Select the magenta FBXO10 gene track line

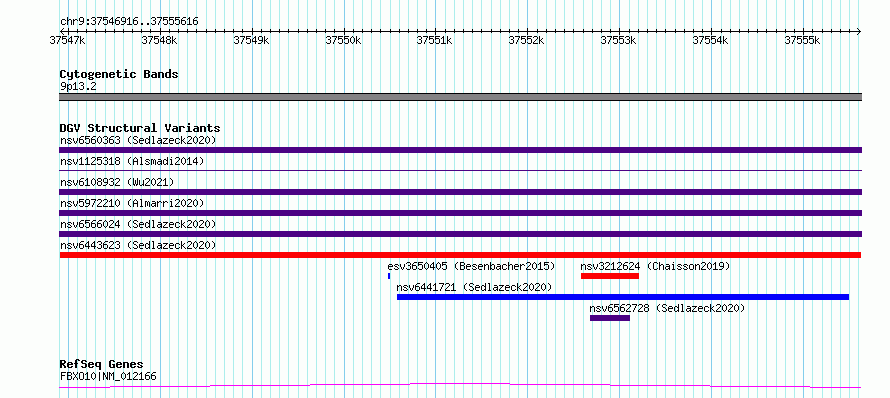pos(460,386)
